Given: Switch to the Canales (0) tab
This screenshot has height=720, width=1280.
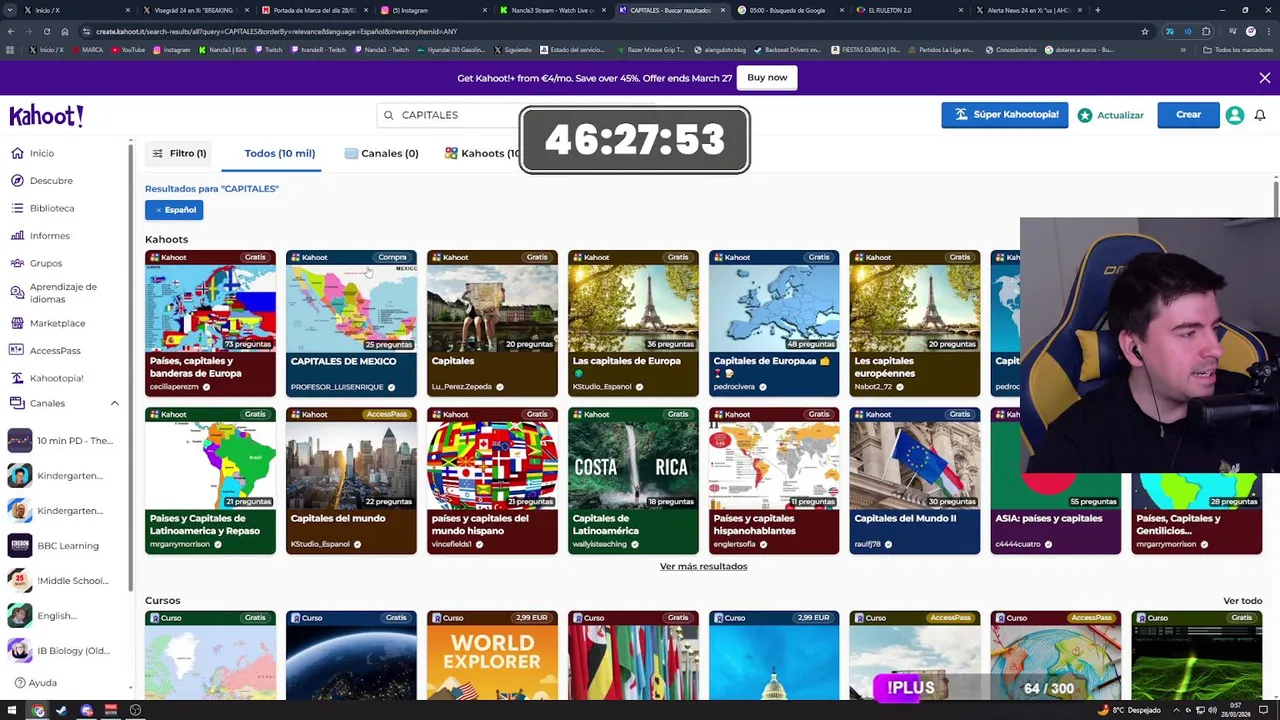Looking at the screenshot, I should point(381,153).
